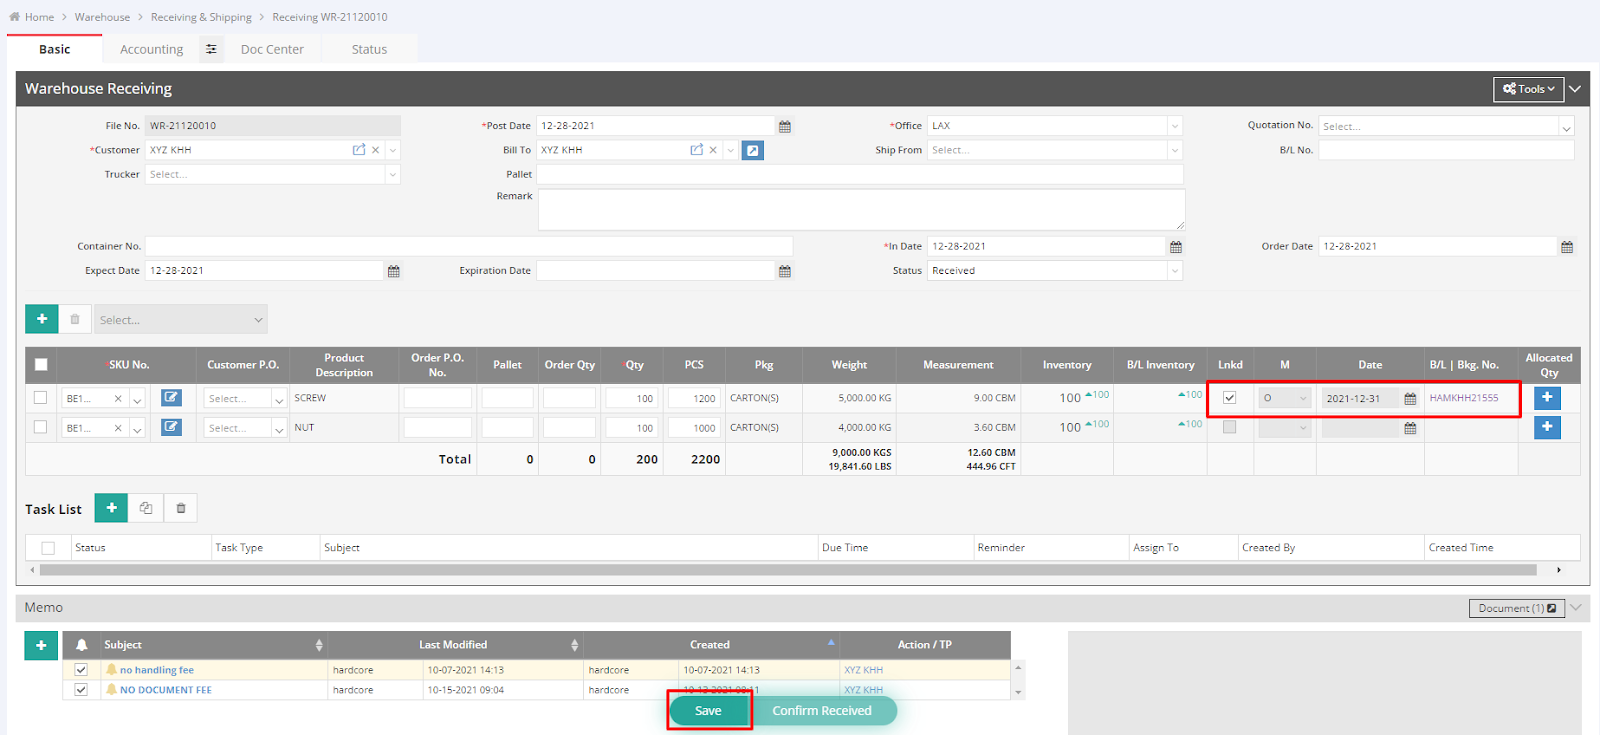Image resolution: width=1600 pixels, height=735 pixels.
Task: Click the Post Date calendar icon
Action: point(785,126)
